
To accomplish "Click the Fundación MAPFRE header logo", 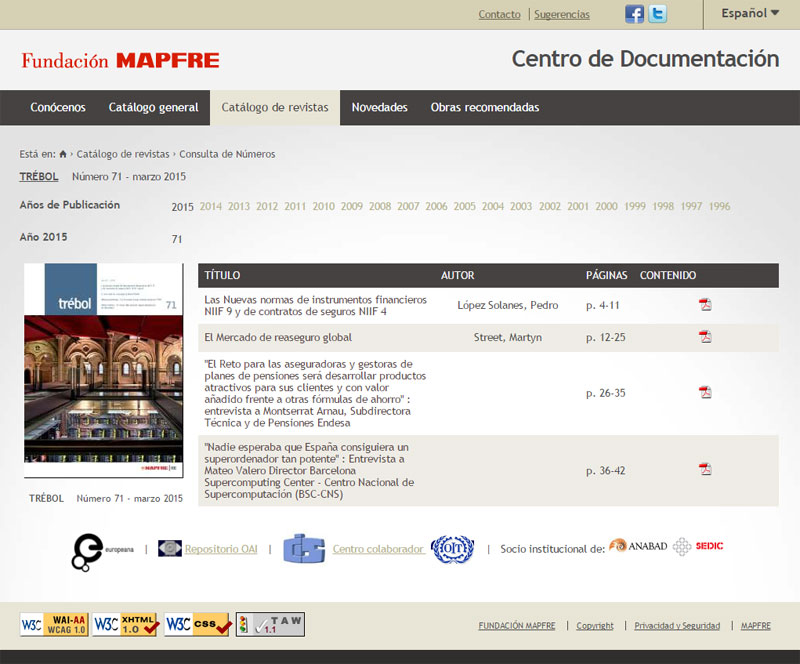I will pos(120,60).
